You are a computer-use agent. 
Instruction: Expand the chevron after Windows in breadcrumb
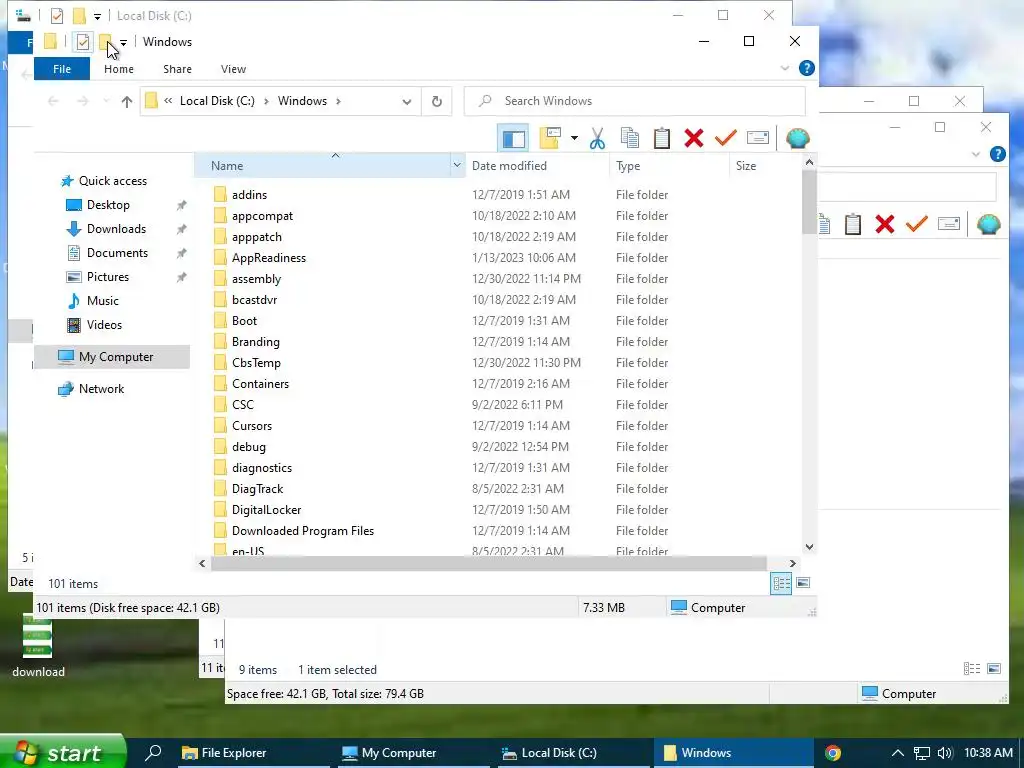click(338, 101)
